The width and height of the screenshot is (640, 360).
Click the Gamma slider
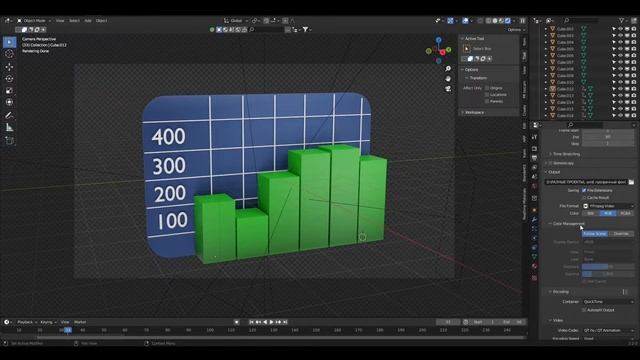pos(608,274)
